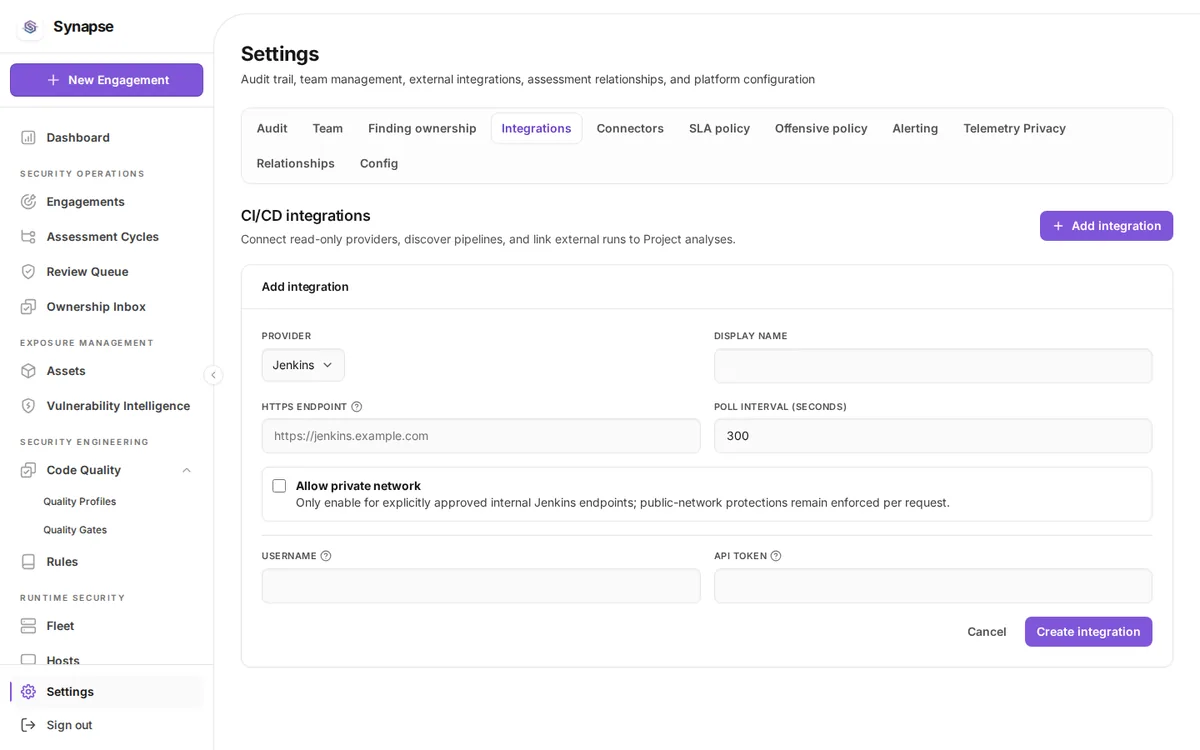Screen dimensions: 1200x750
Task: Click the API token help icon
Action: click(775, 555)
